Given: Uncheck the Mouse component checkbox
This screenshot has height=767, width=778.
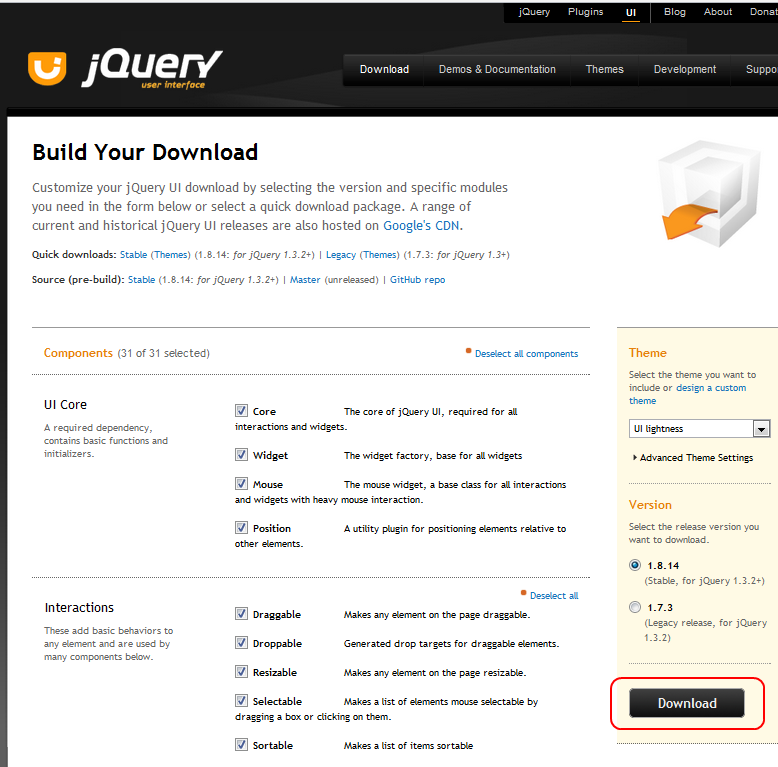Looking at the screenshot, I should (x=241, y=483).
